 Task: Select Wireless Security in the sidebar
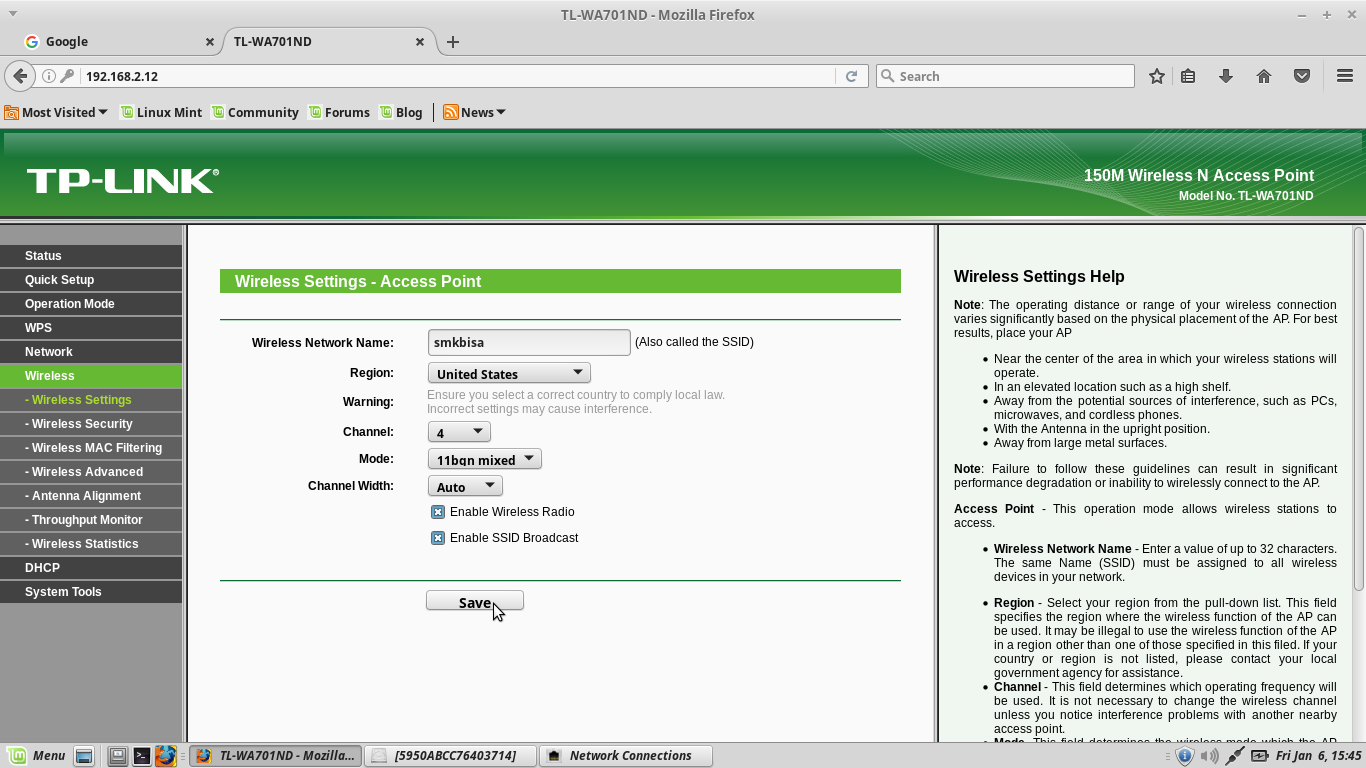(80, 423)
